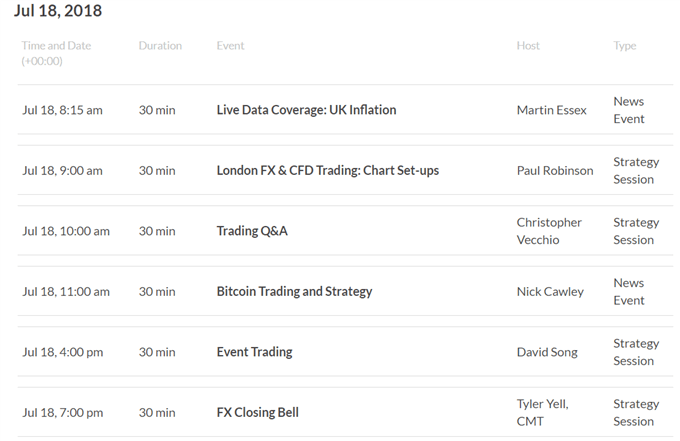The height and width of the screenshot is (441, 680).
Task: Click host name Paul Robinson
Action: [555, 170]
